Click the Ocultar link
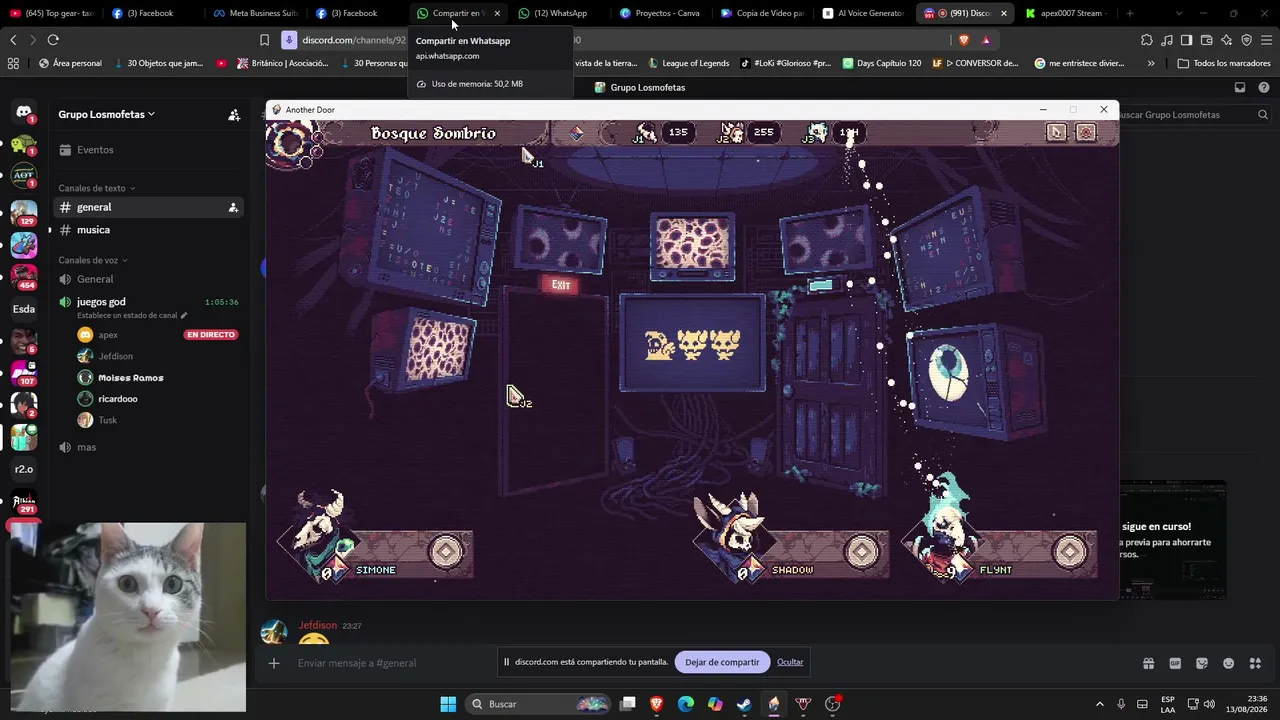 790,662
